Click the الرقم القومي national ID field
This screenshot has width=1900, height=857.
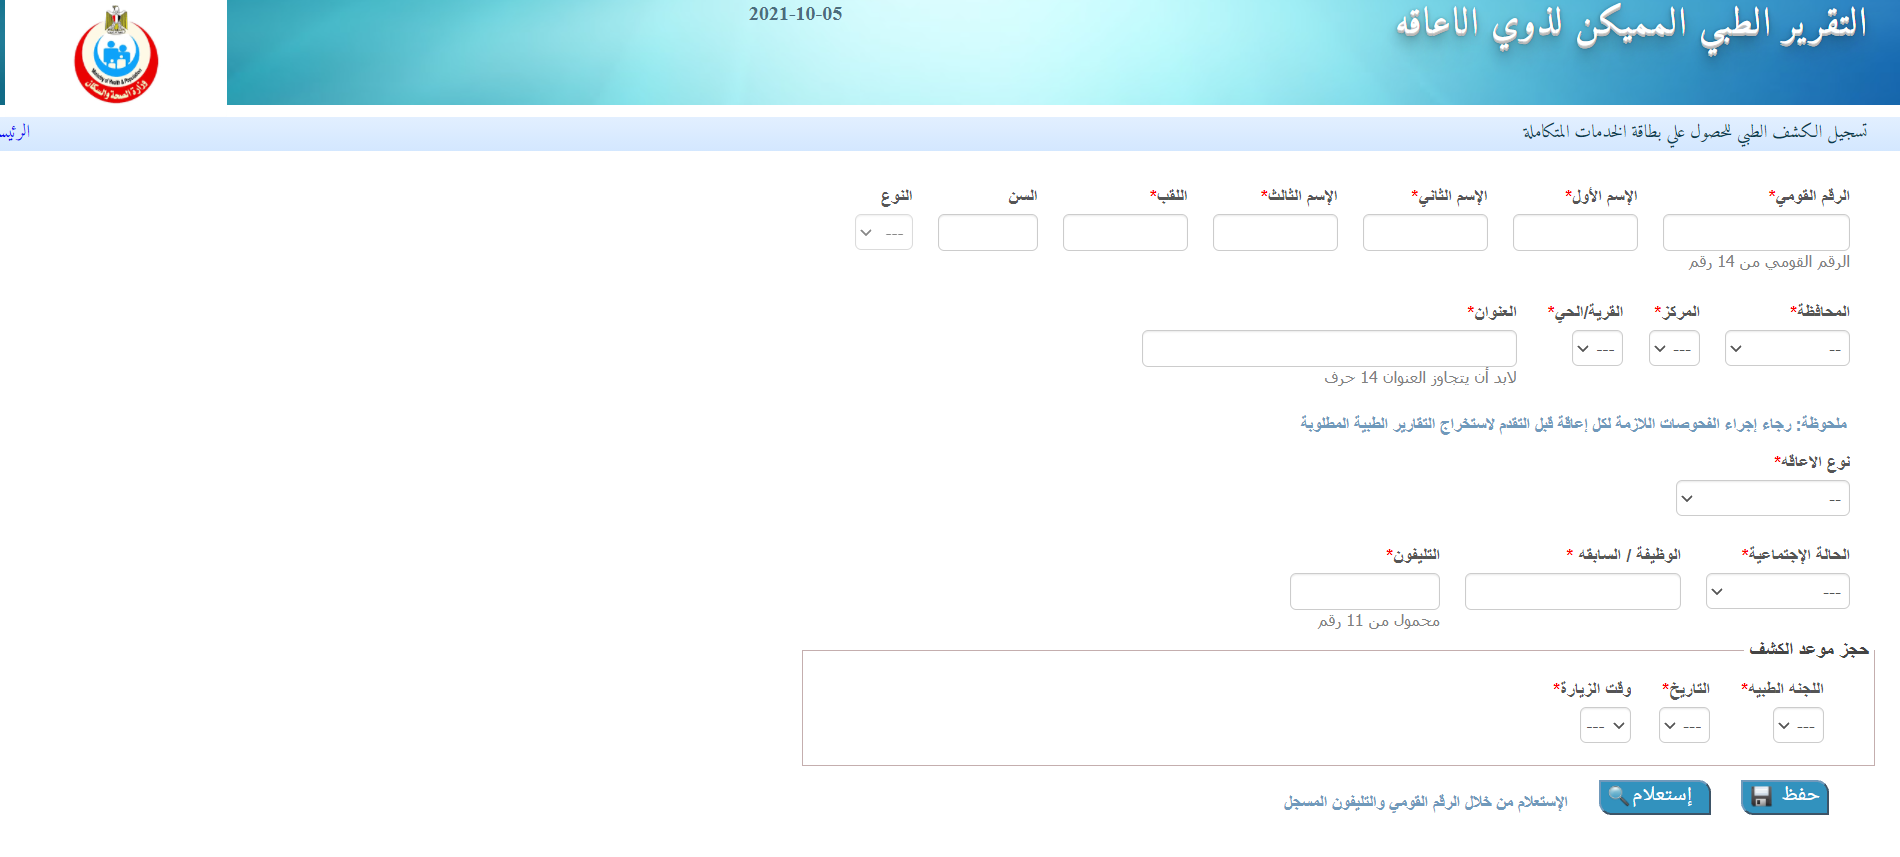1756,232
